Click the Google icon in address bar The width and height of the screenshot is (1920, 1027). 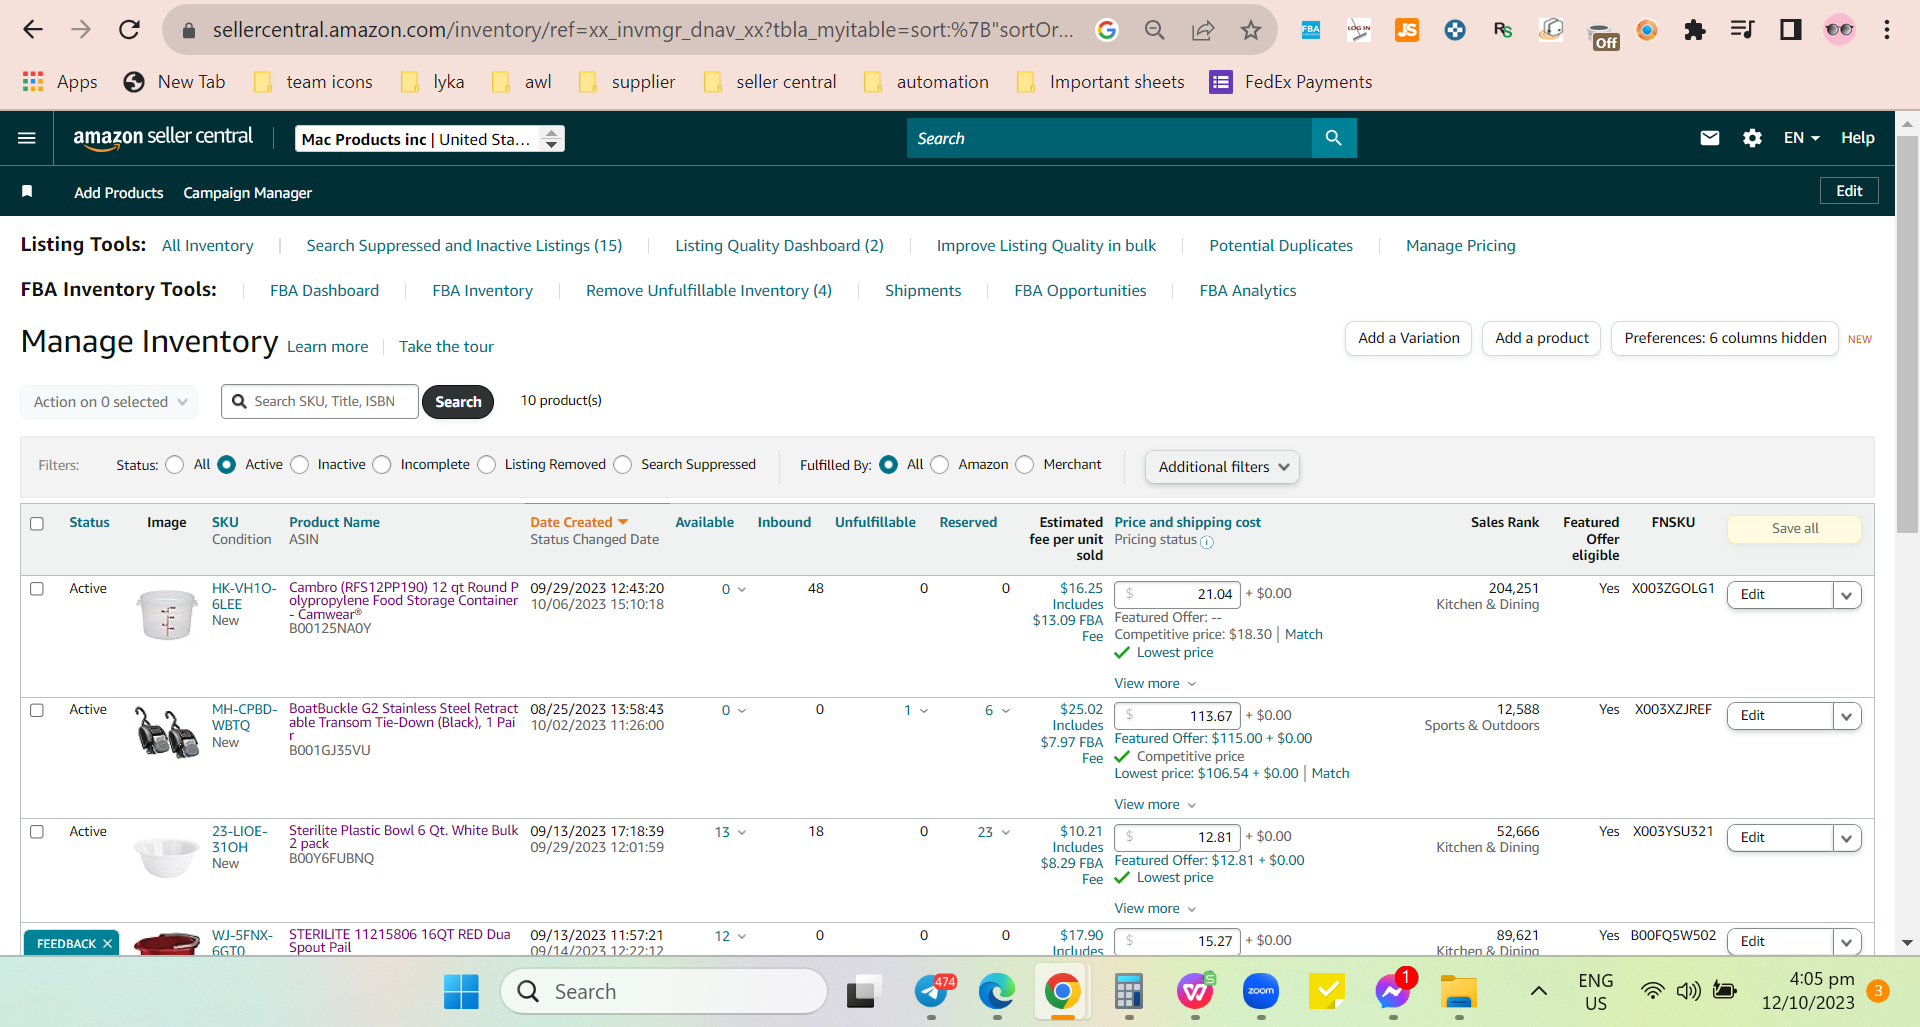(x=1107, y=30)
